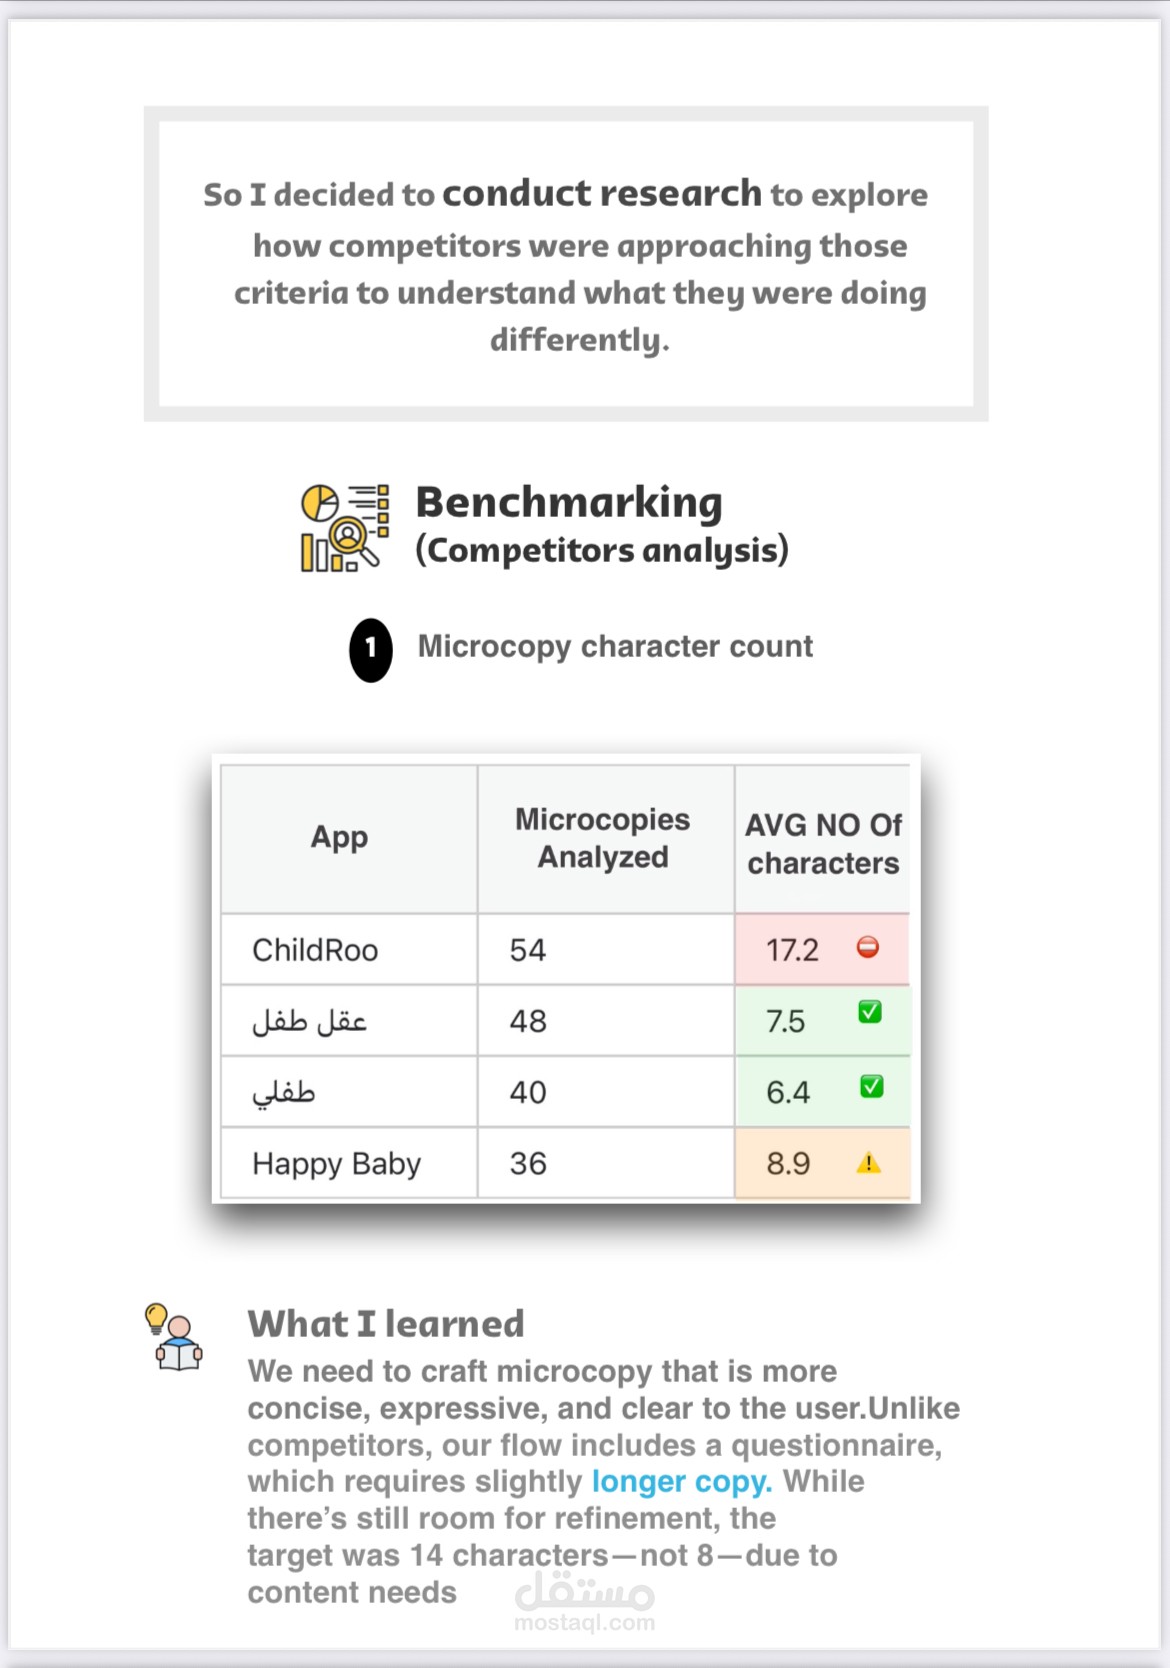Image resolution: width=1170 pixels, height=1668 pixels.
Task: Click the lightbulb reader icon beside What I learned
Action: click(175, 1337)
